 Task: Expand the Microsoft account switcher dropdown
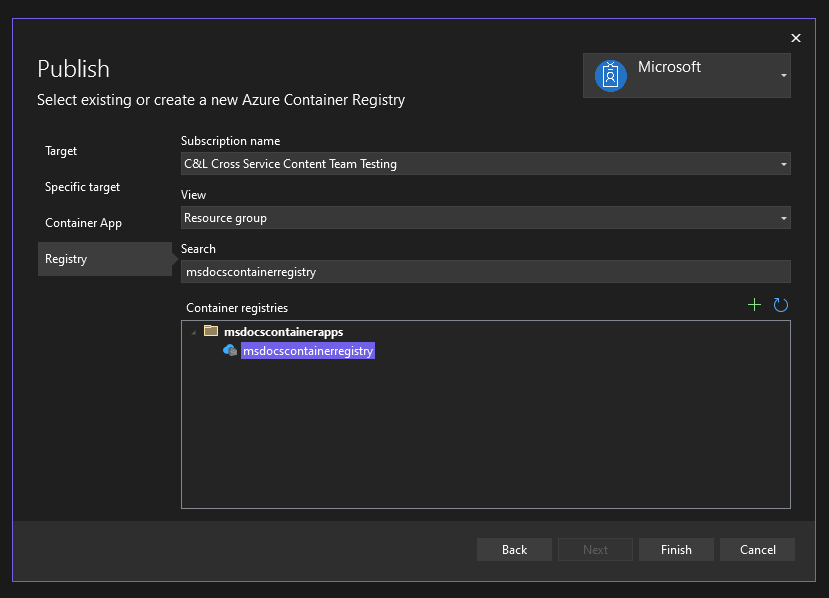[x=783, y=75]
